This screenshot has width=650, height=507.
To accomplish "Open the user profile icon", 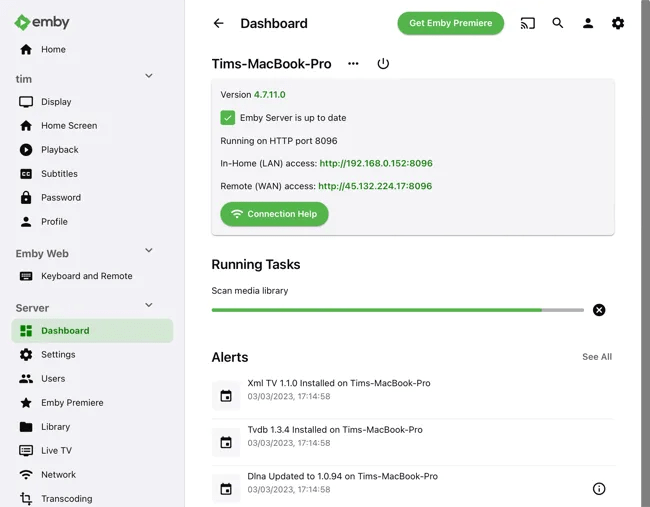I will 588,23.
